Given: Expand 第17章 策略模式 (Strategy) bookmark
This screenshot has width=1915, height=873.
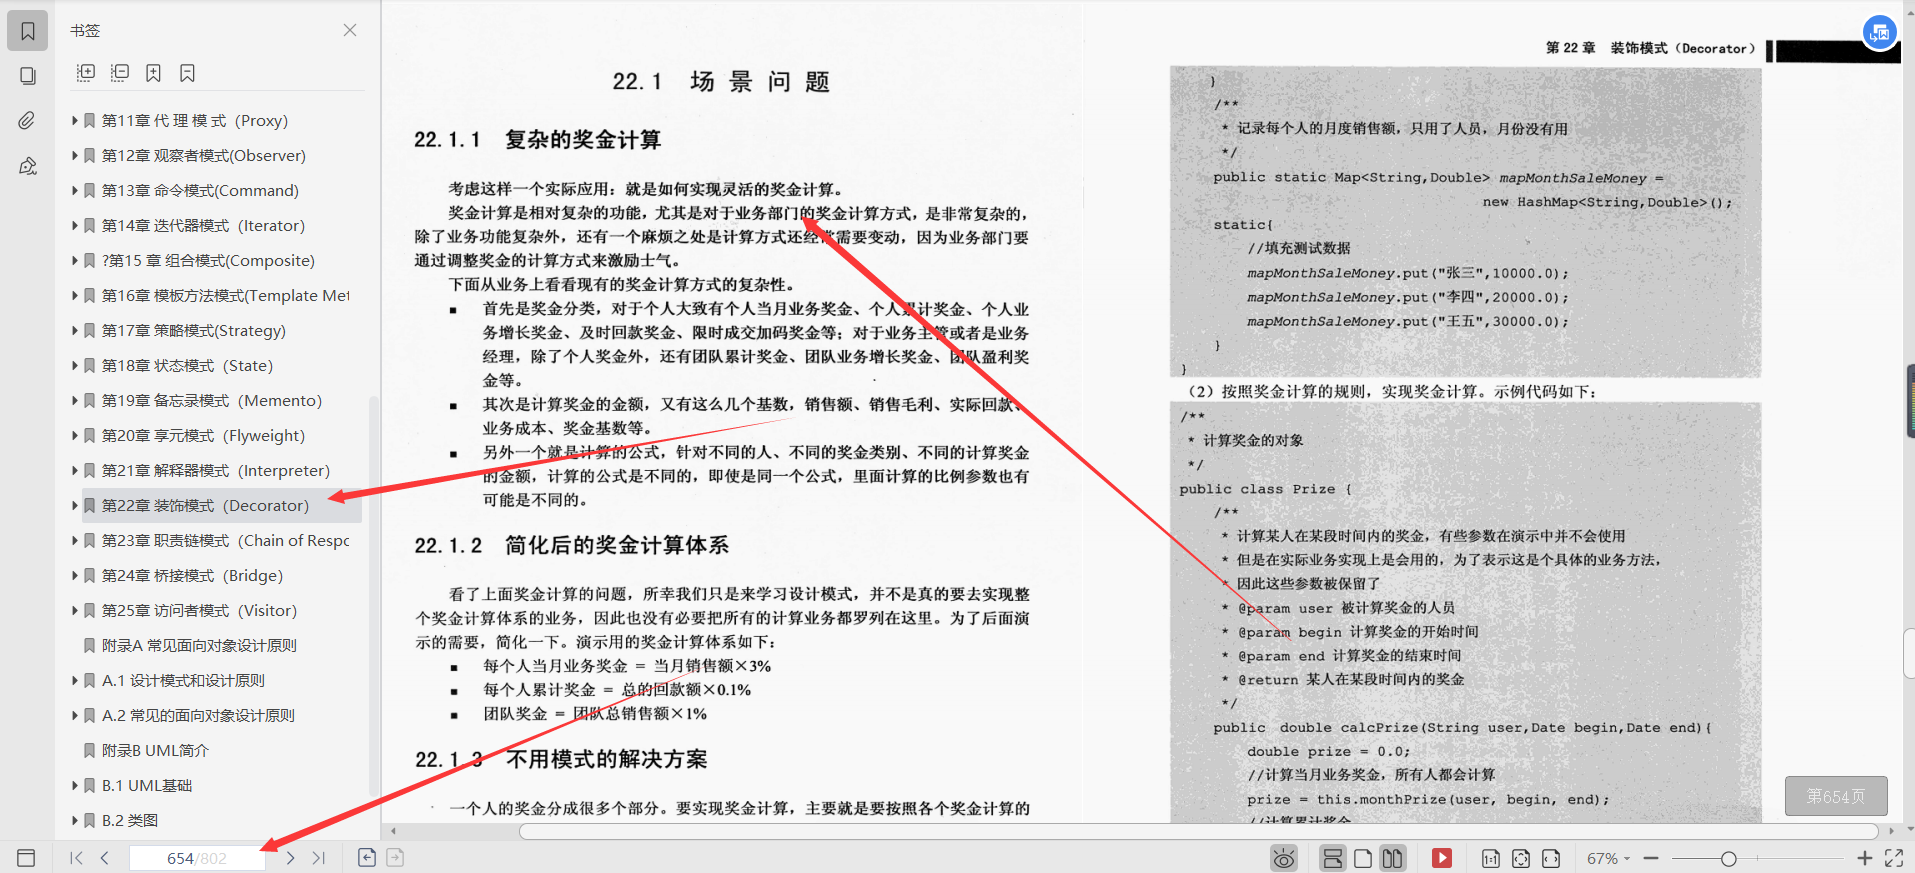Looking at the screenshot, I should click(x=75, y=330).
